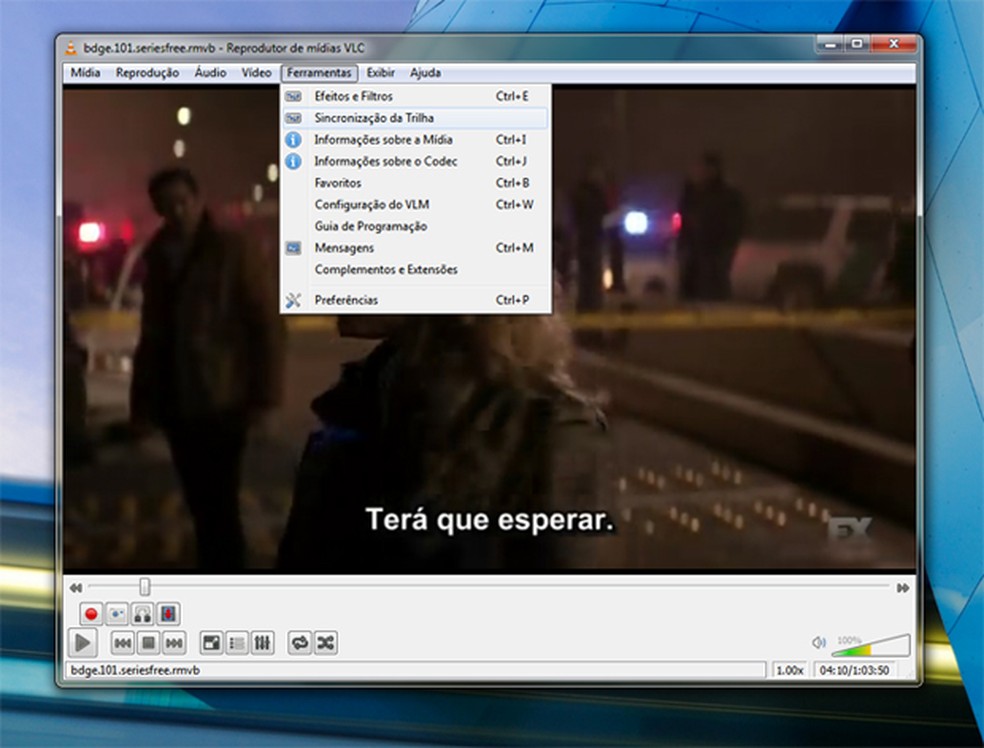
Task: Open the Exibir menu
Action: coord(381,73)
